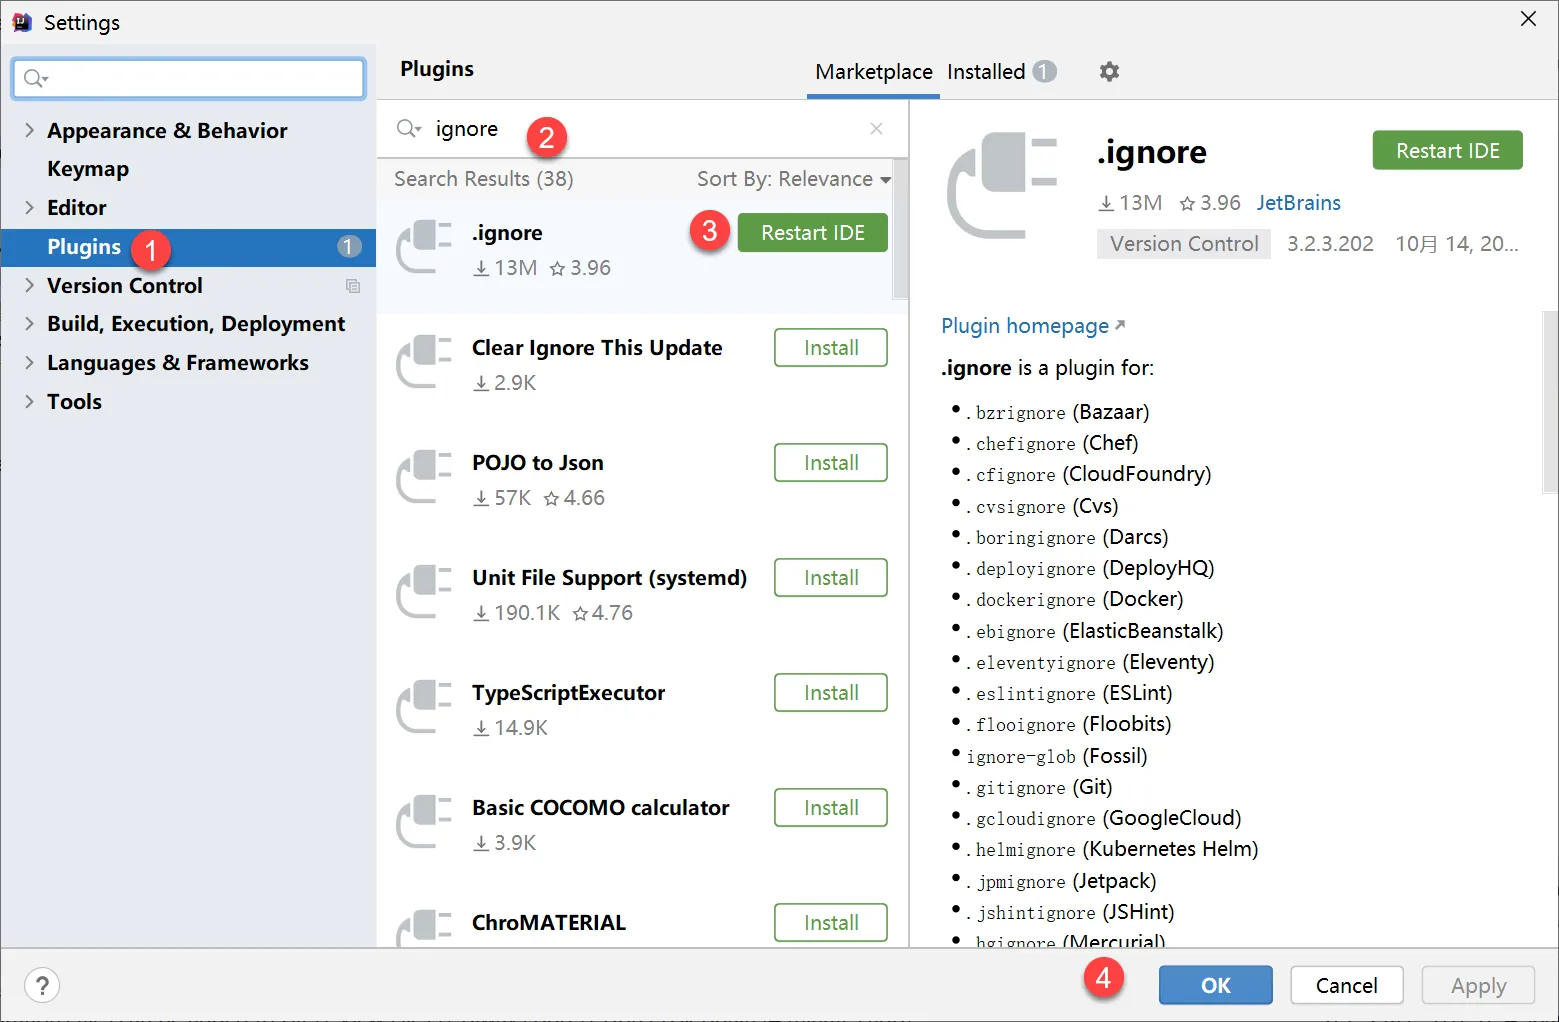Viewport: 1559px width, 1022px height.
Task: Select the Basic COCOMO calculator title
Action: [600, 808]
